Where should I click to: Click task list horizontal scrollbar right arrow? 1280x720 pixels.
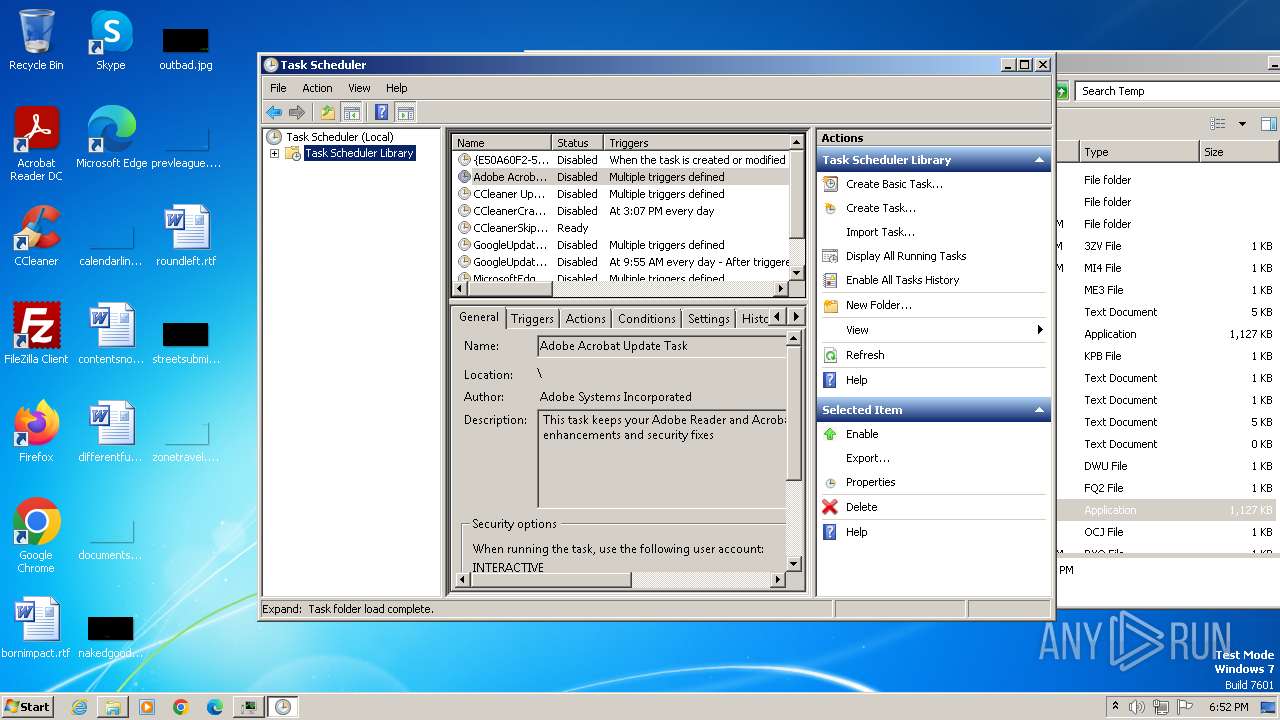click(782, 289)
